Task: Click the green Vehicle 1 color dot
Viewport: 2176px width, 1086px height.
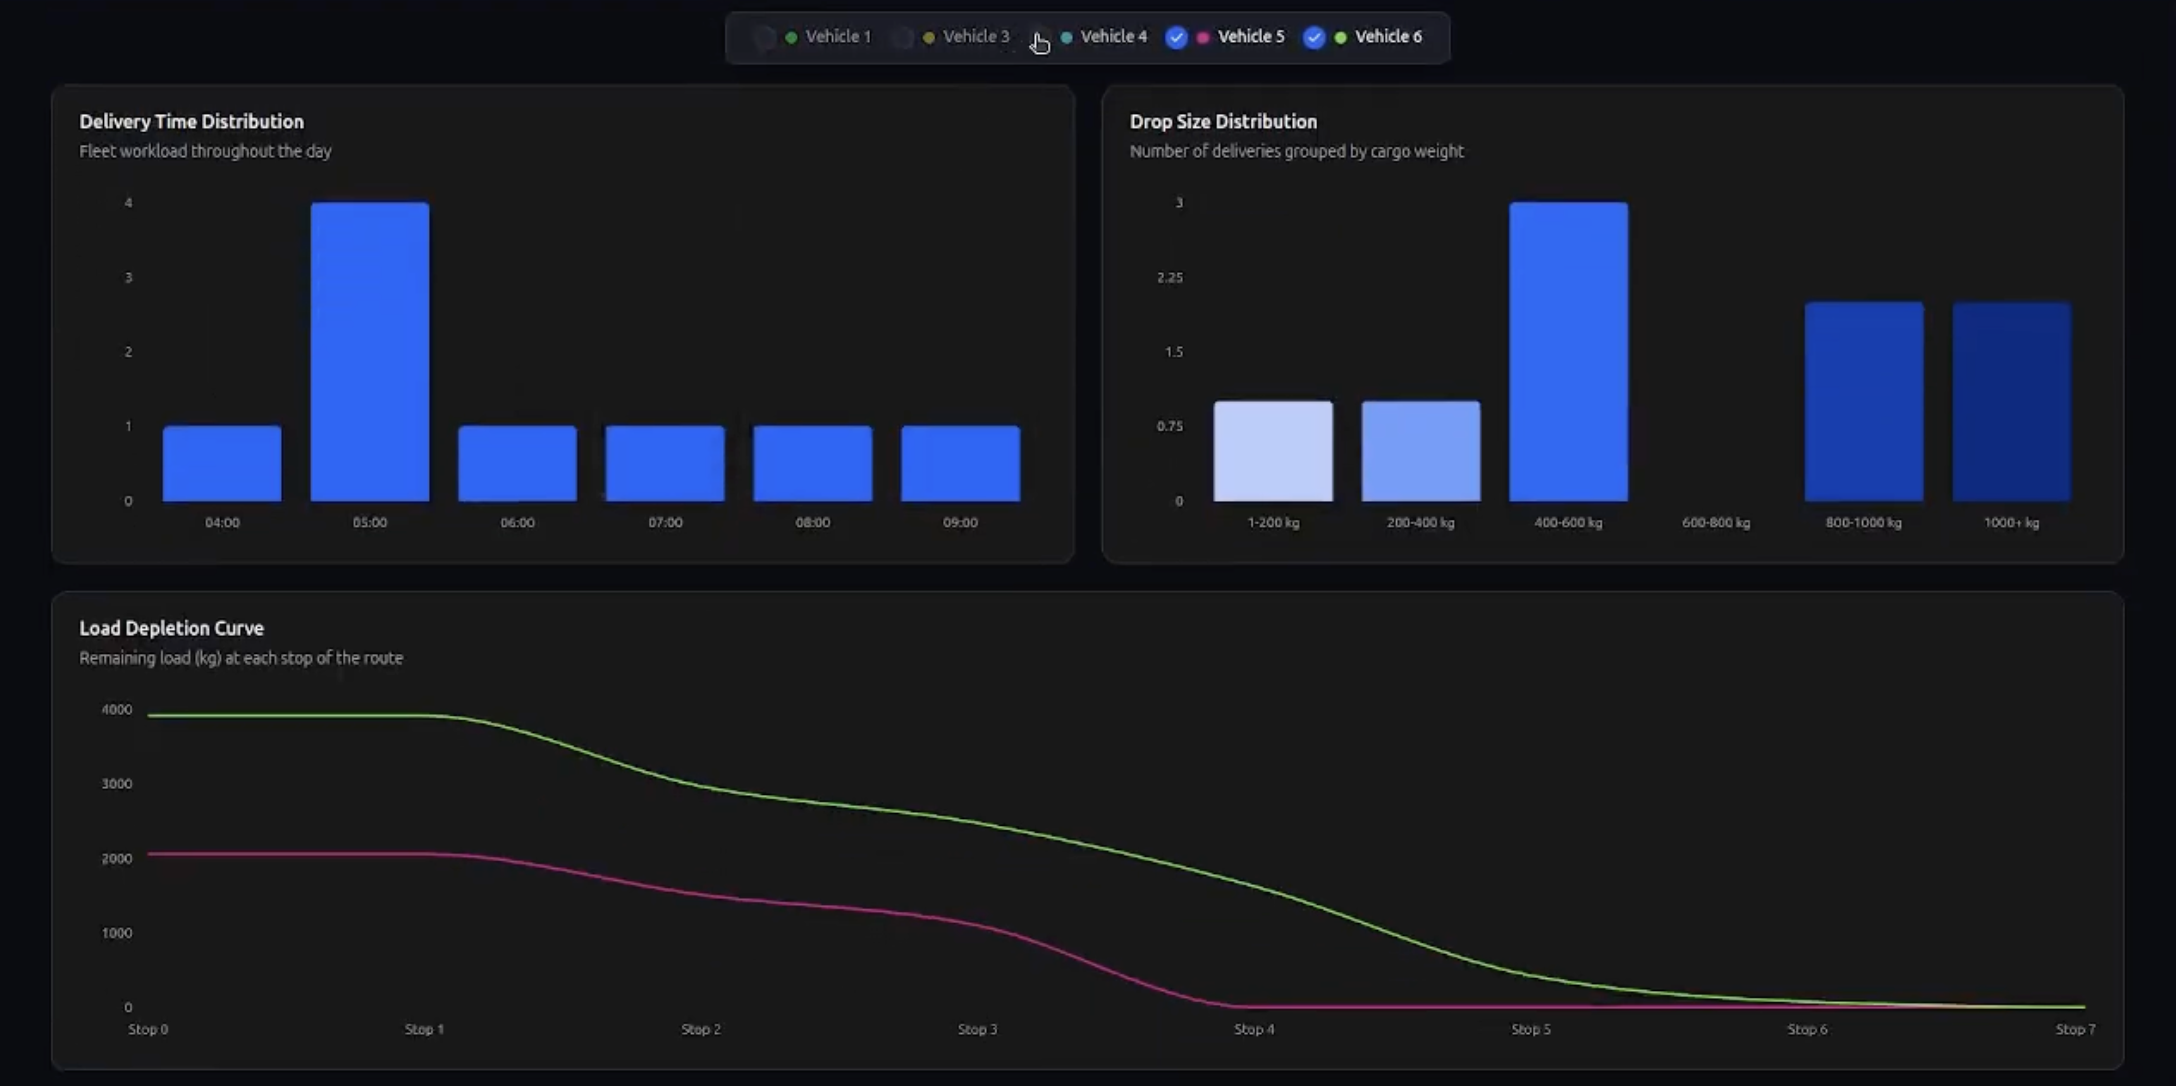Action: click(791, 37)
